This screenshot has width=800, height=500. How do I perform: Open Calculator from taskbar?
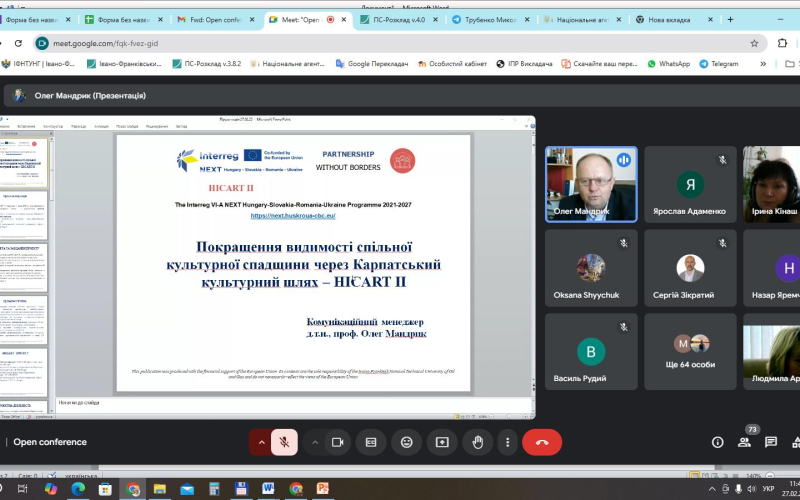(214, 489)
